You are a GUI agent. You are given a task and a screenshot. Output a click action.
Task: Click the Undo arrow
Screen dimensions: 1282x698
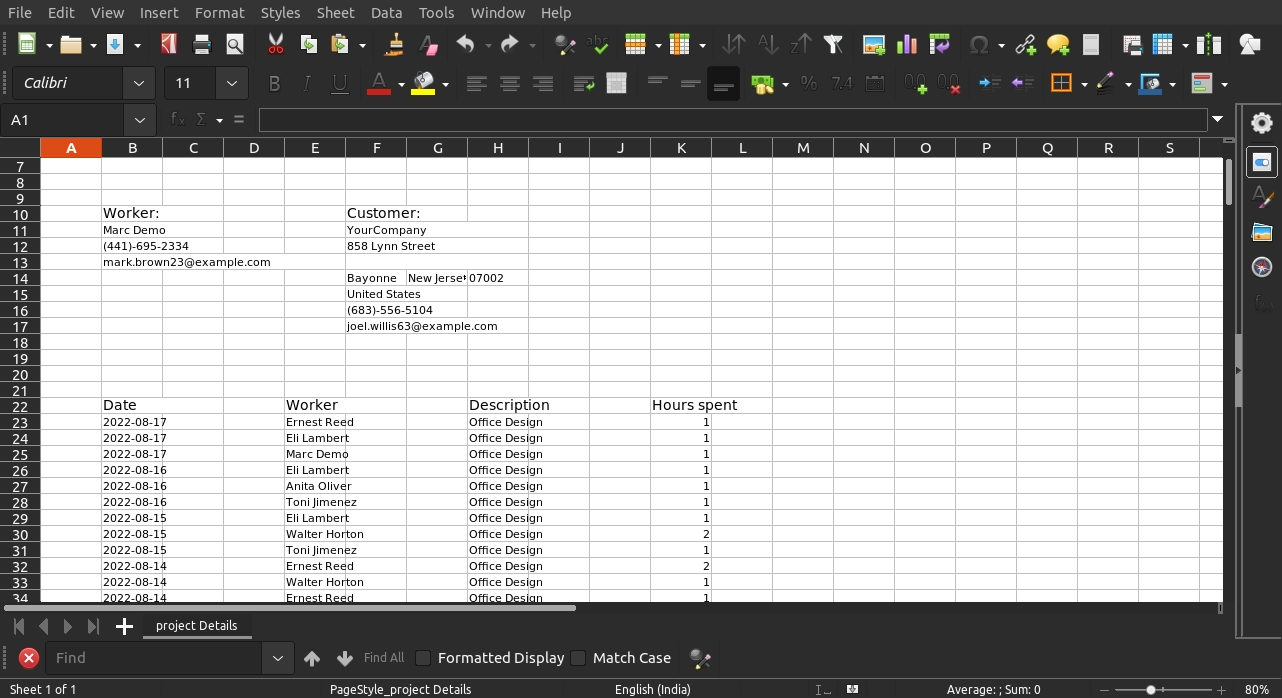point(466,44)
